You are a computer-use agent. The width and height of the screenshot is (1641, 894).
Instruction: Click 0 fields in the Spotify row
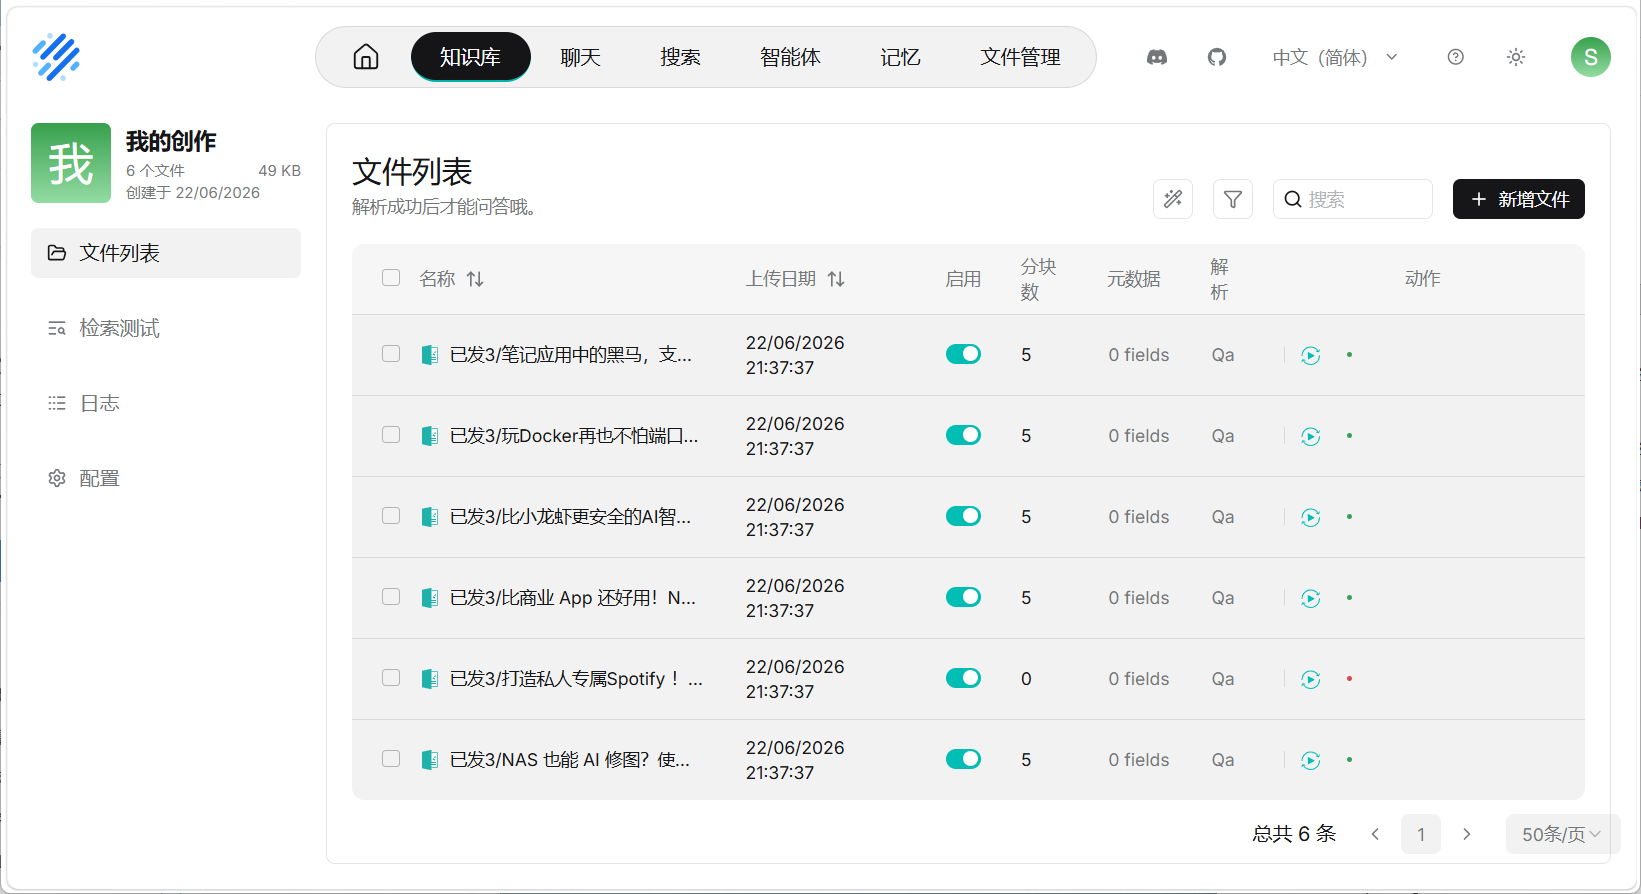coord(1139,679)
